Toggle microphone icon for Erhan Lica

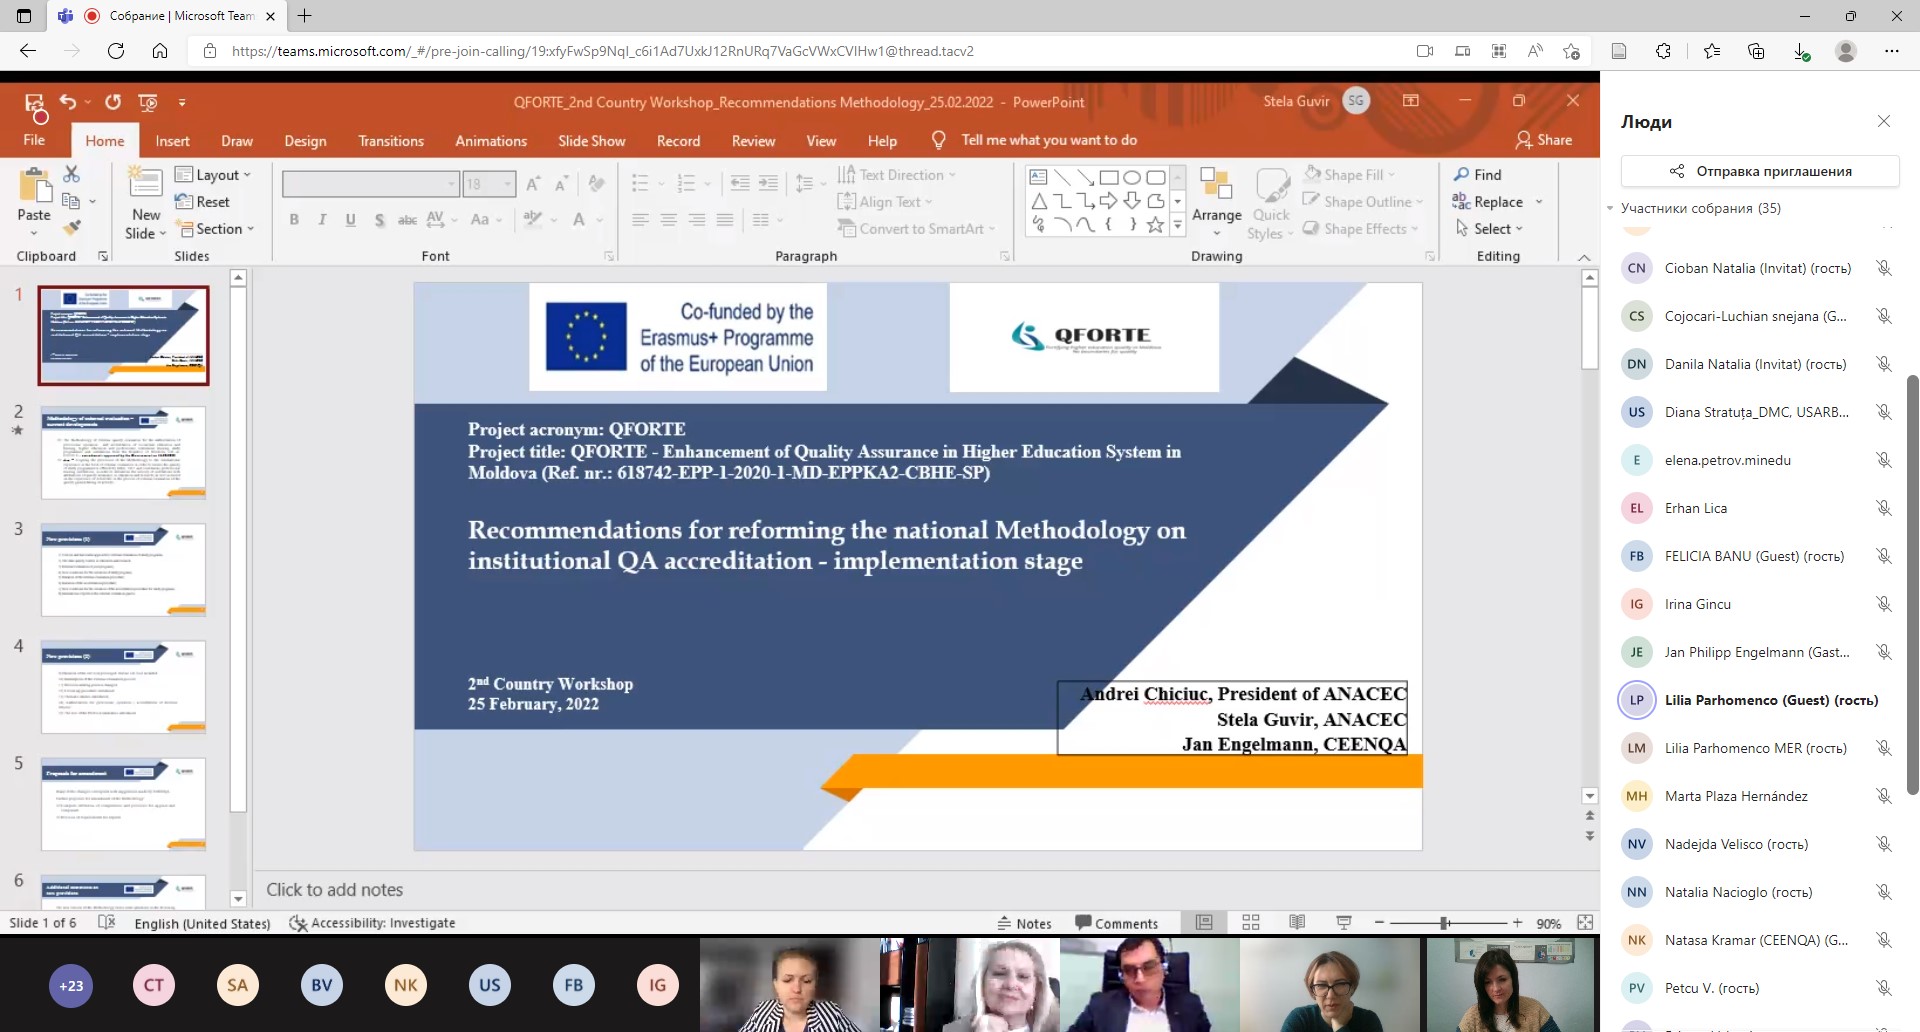[1883, 508]
